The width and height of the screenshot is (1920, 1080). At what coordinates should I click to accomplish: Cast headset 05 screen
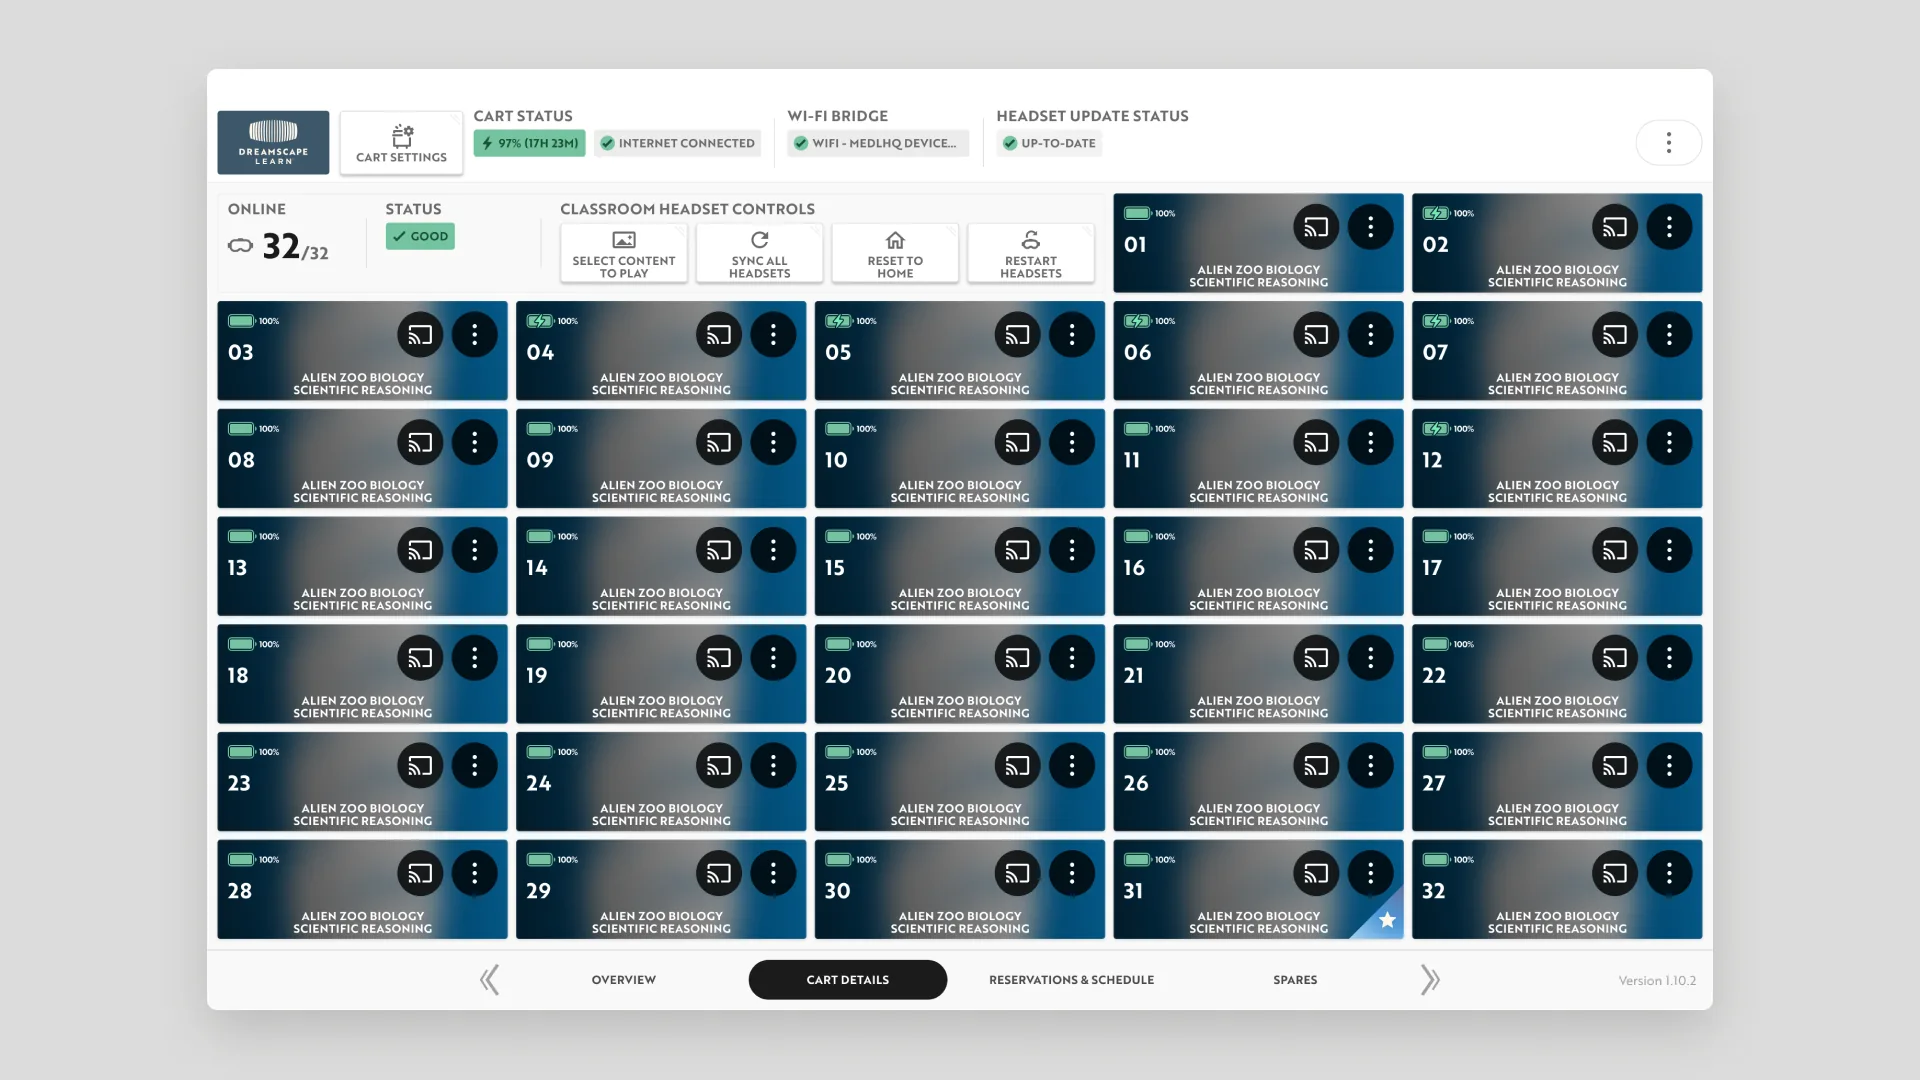click(x=1017, y=335)
